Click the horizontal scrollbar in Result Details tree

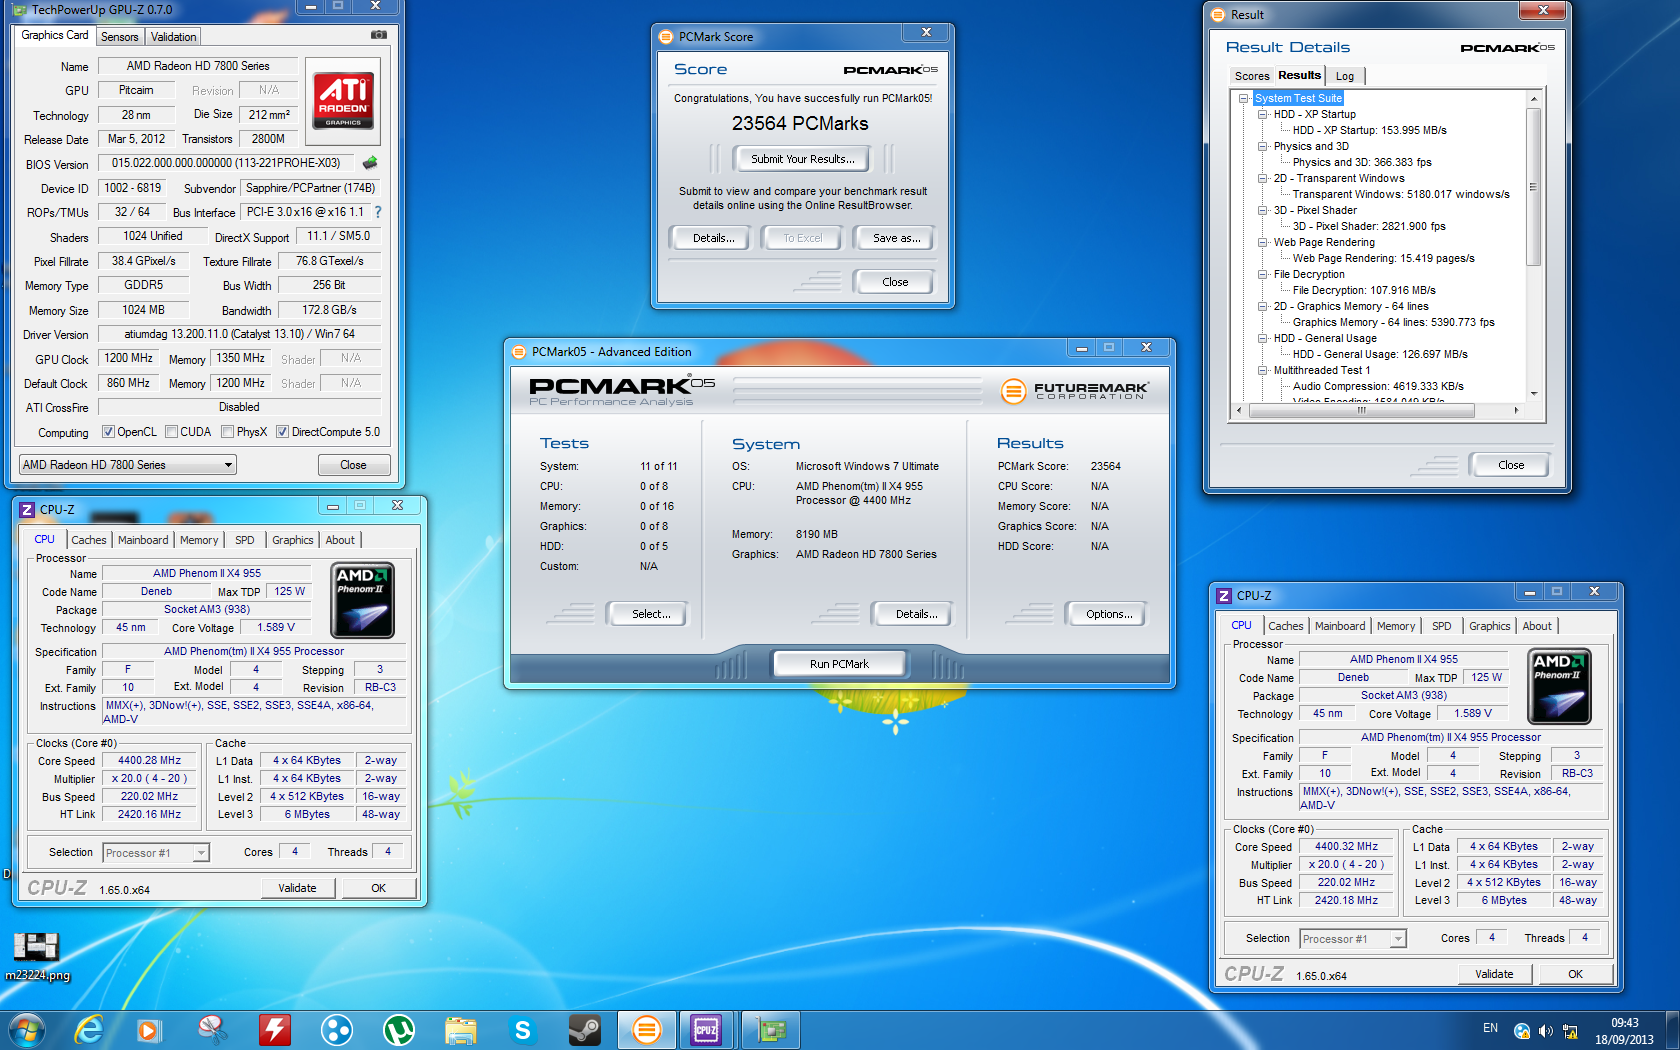click(1361, 410)
